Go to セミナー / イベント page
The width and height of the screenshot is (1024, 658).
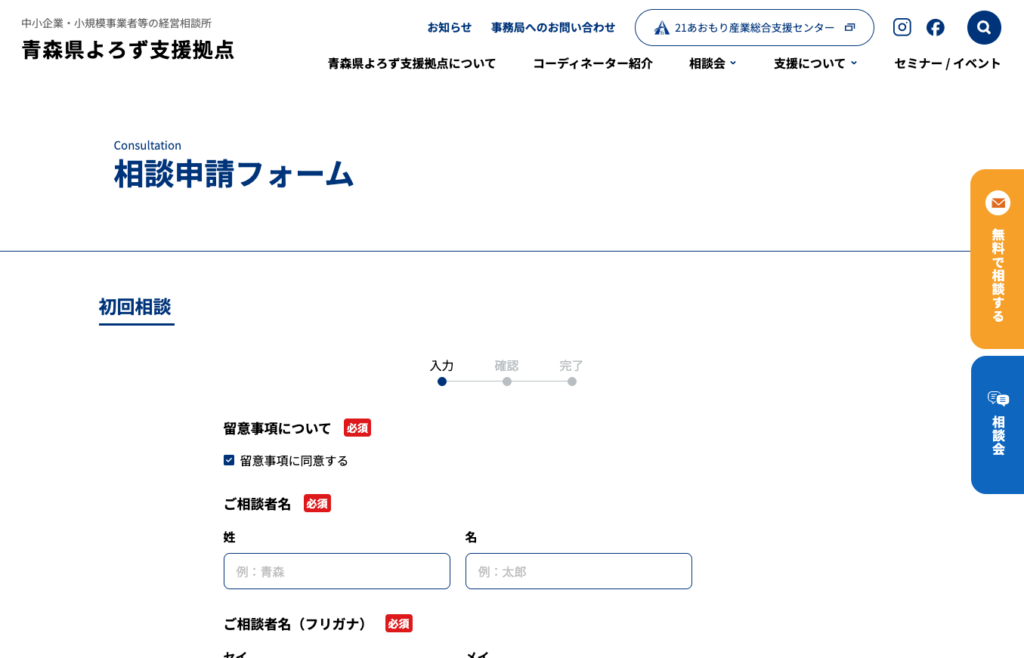pos(946,63)
